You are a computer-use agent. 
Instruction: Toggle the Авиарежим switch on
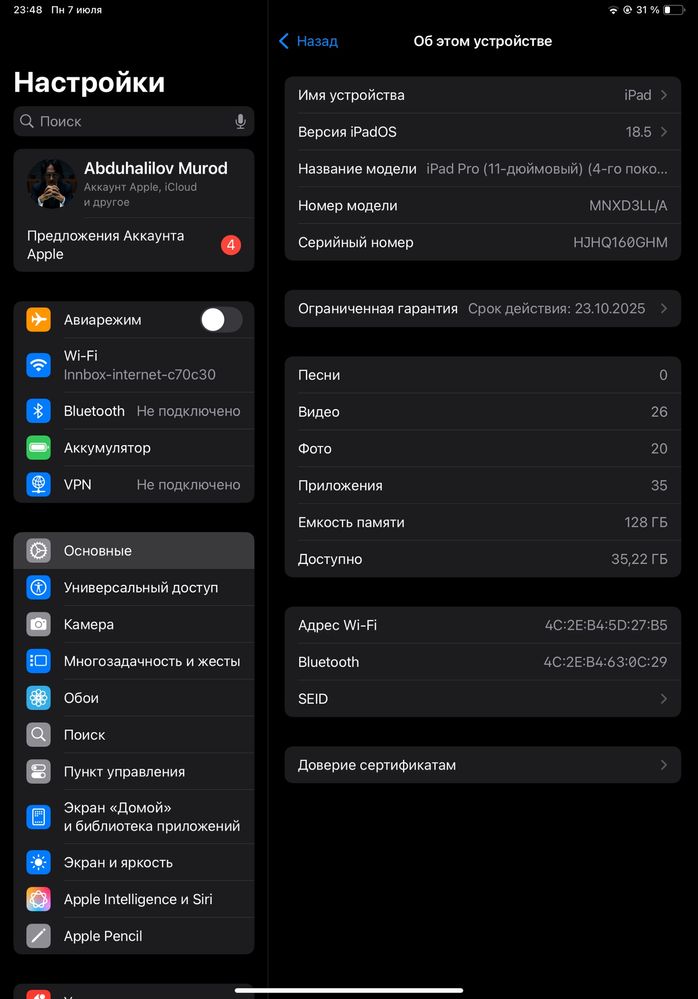(221, 319)
